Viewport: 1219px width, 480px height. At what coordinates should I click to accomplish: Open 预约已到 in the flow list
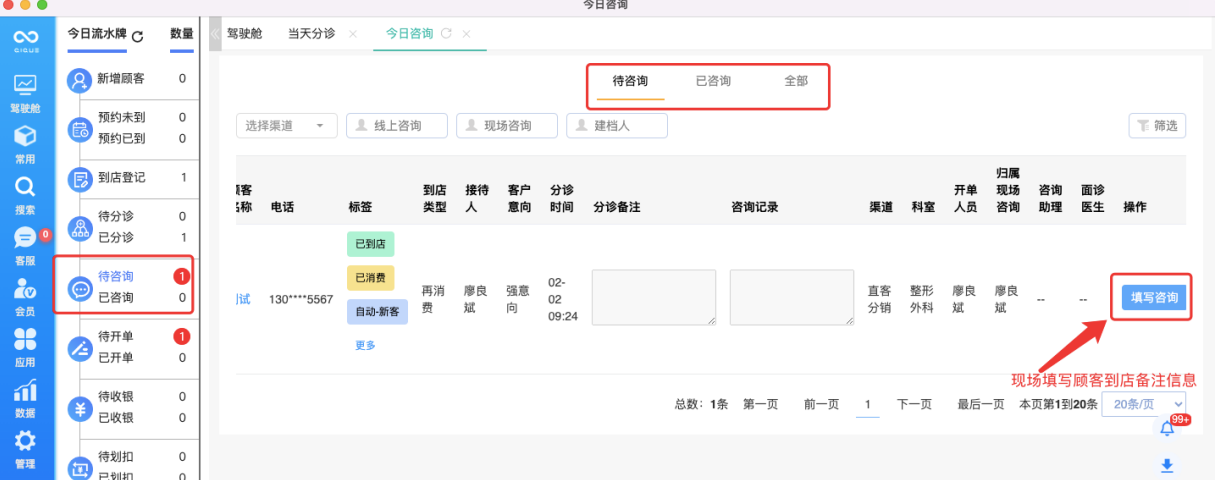(121, 139)
